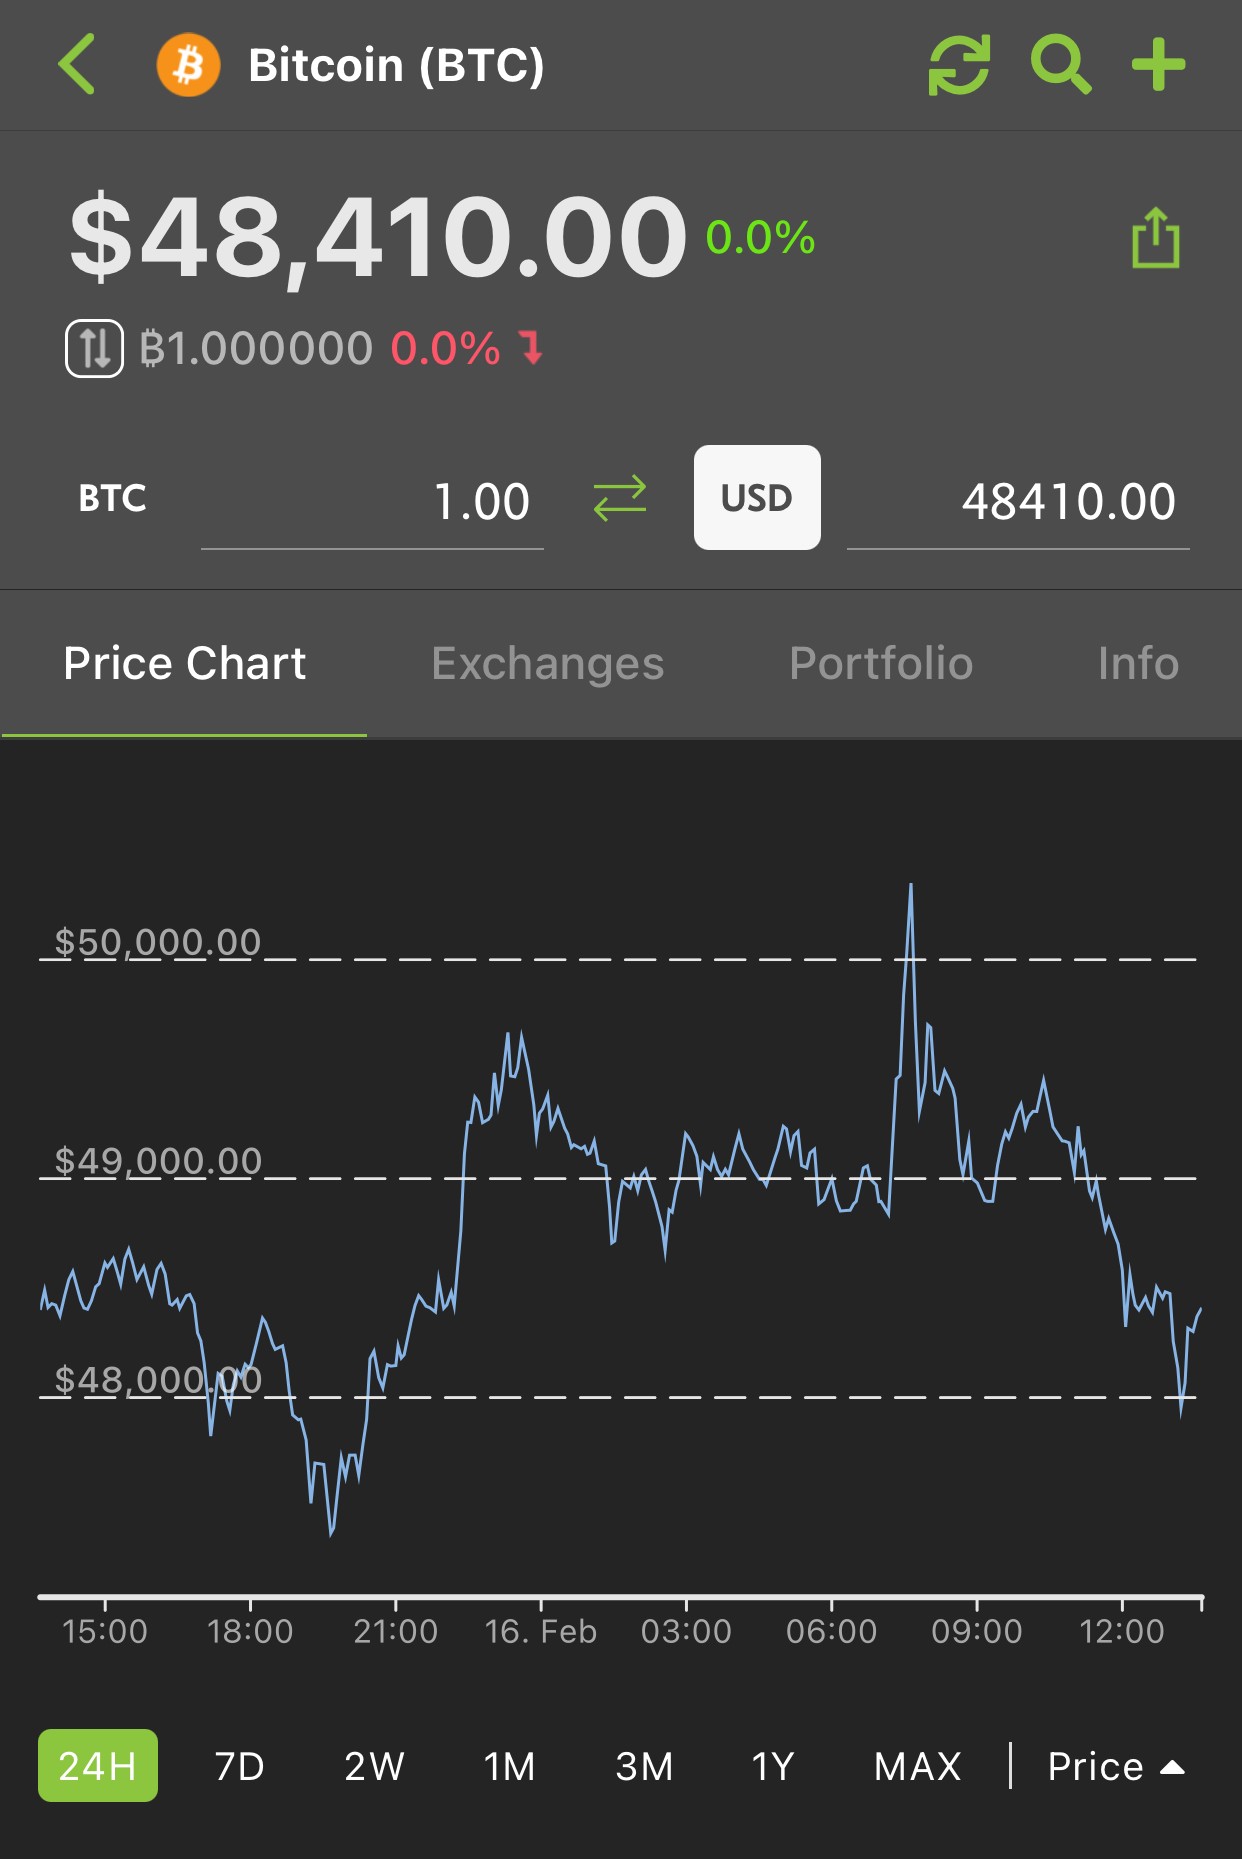Edit the USD amount field 48410.00
The height and width of the screenshot is (1859, 1242).
coord(1018,501)
